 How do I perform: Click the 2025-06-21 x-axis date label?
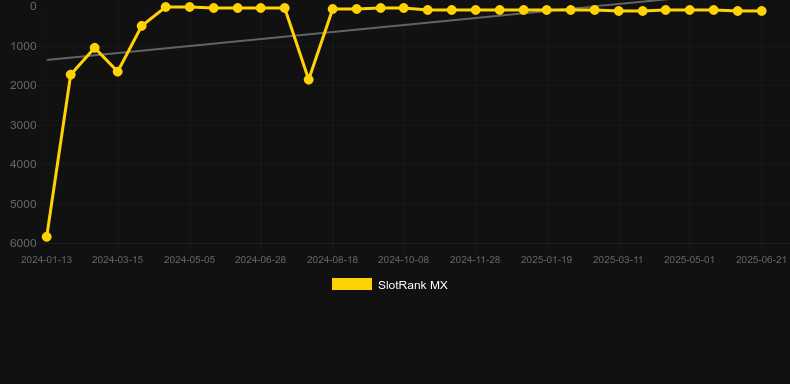761,260
